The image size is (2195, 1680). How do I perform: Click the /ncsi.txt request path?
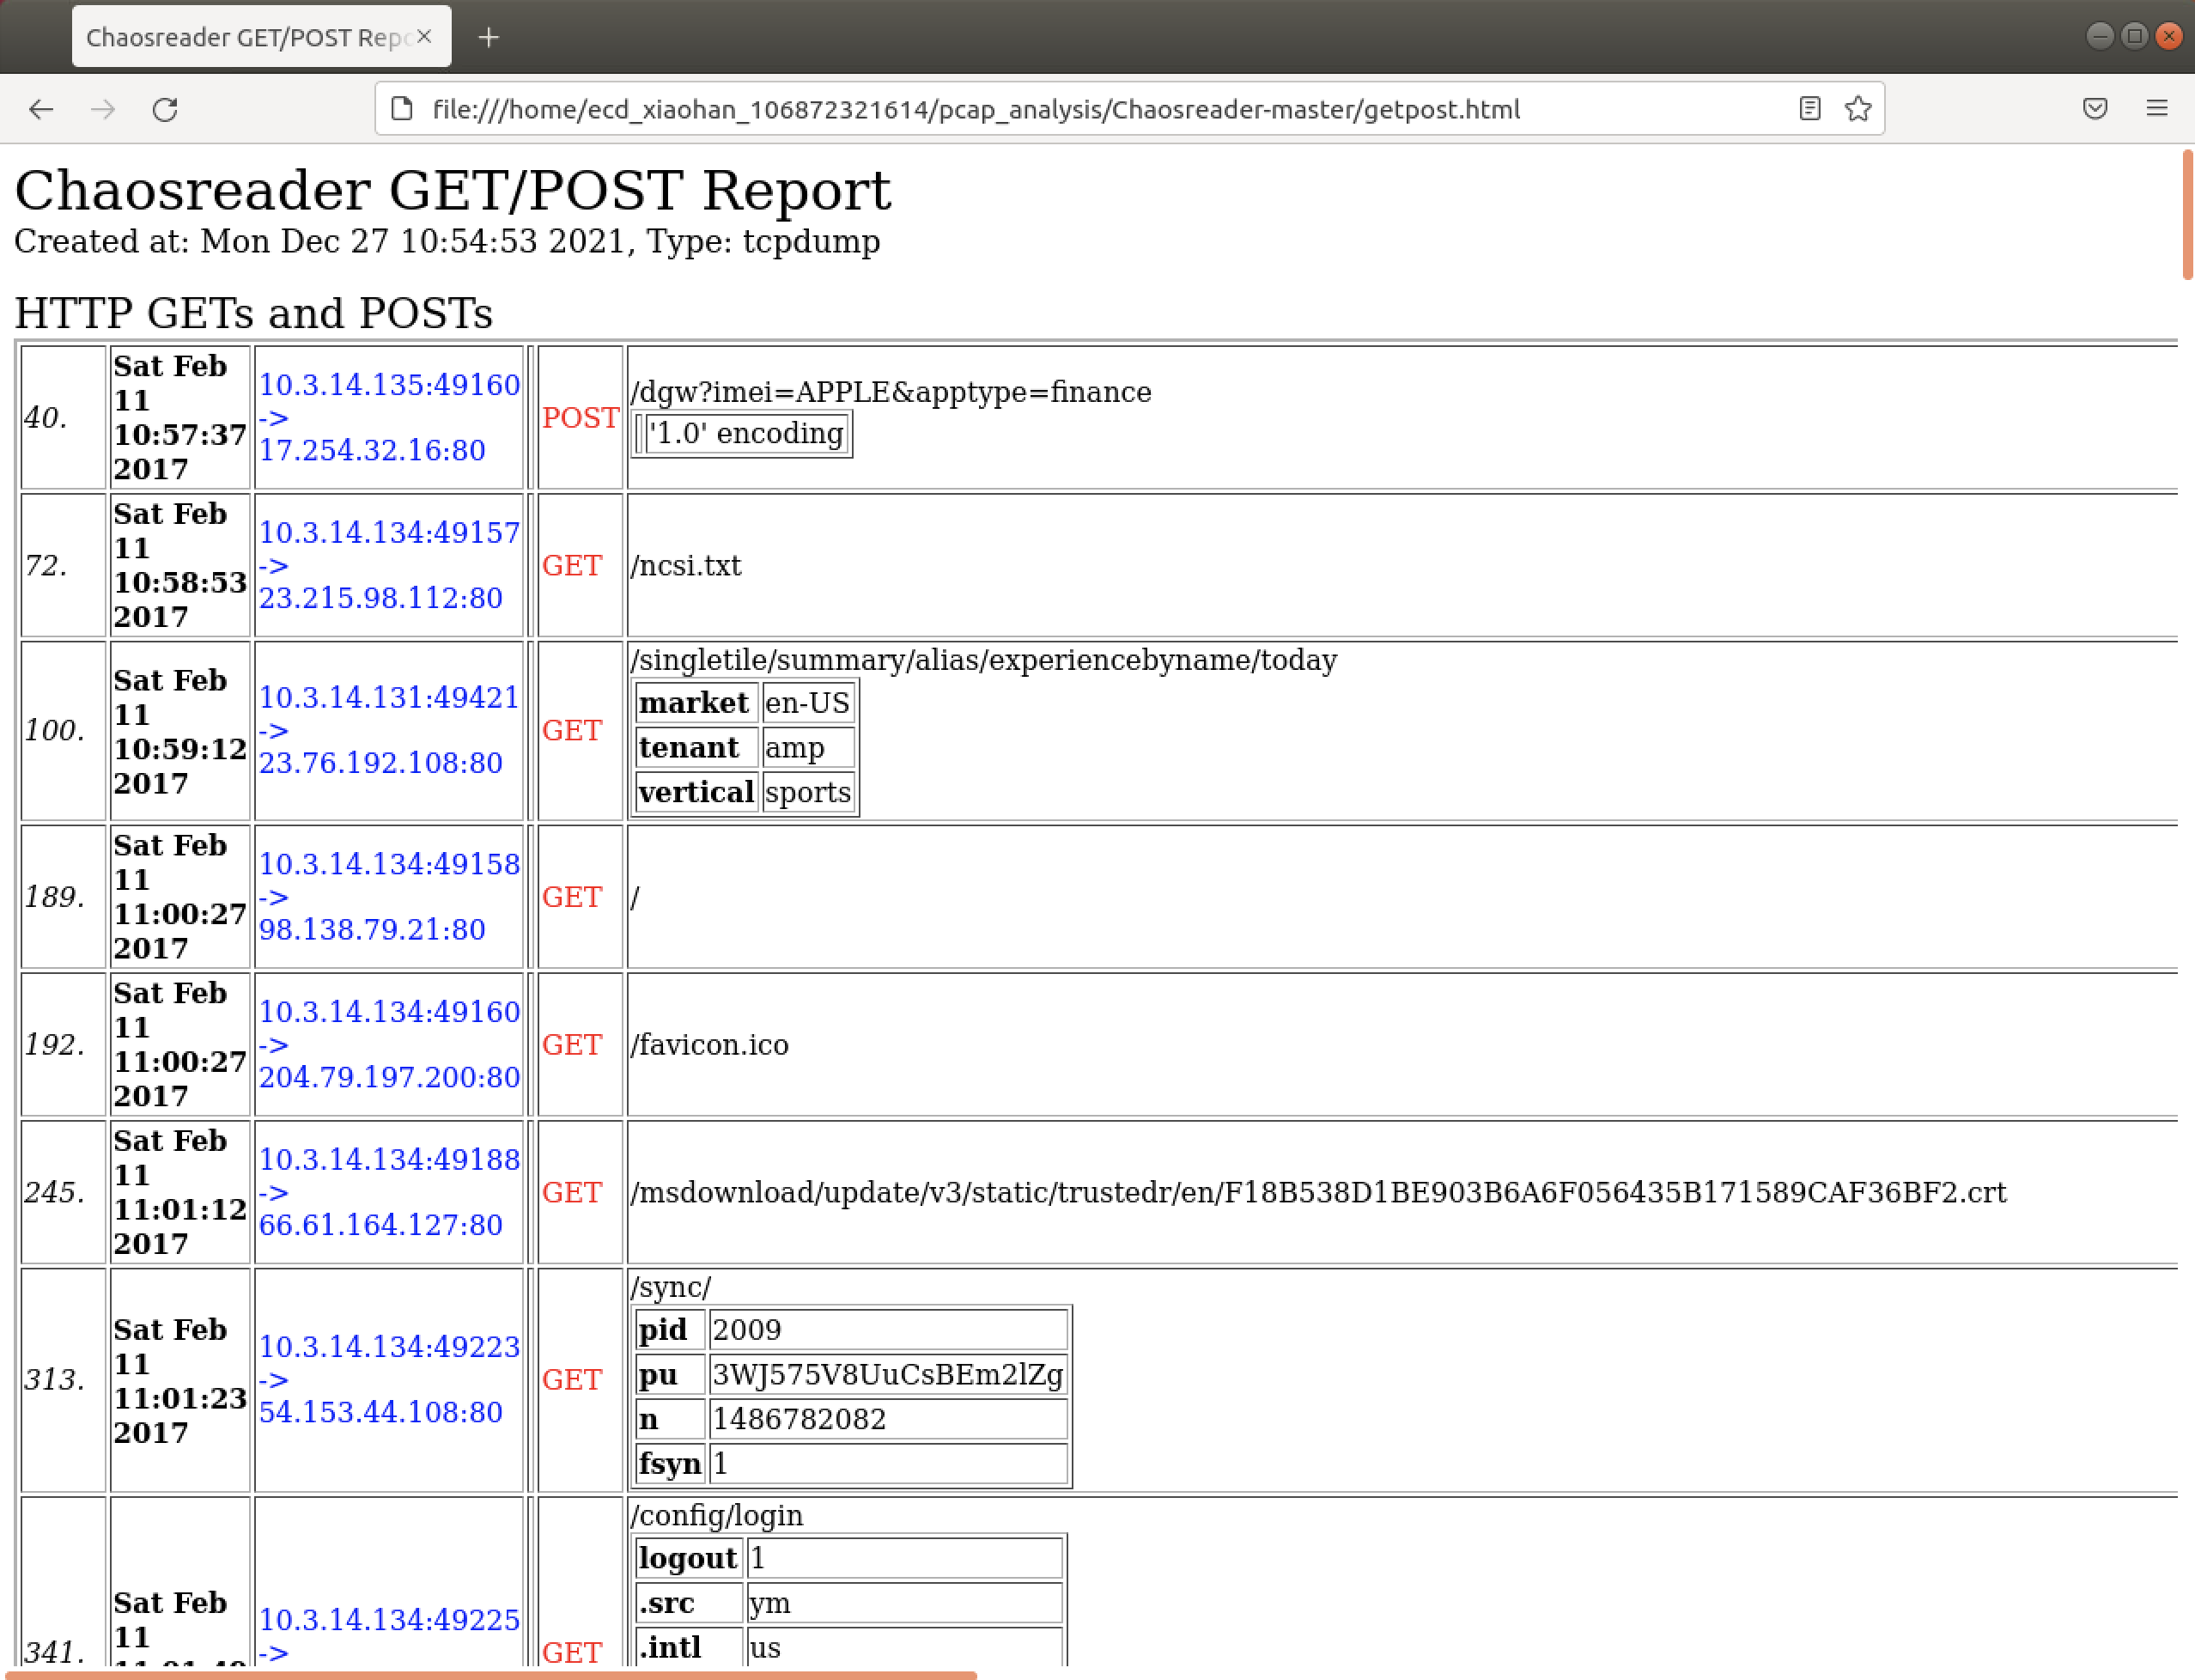[x=686, y=565]
